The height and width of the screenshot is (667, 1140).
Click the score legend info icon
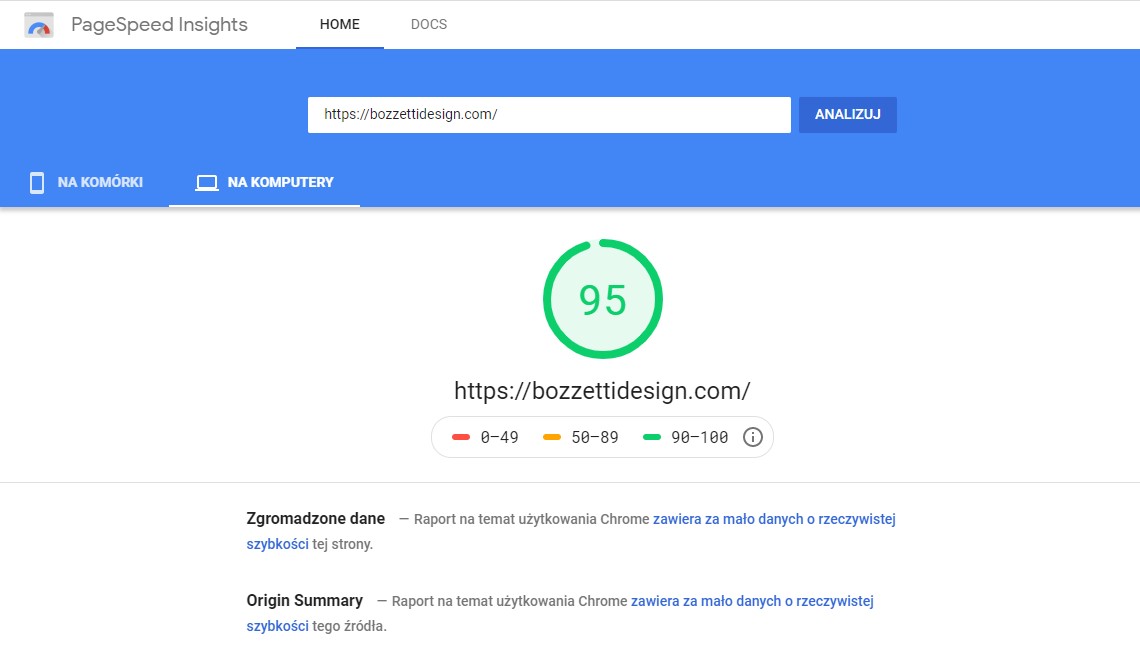(x=752, y=437)
